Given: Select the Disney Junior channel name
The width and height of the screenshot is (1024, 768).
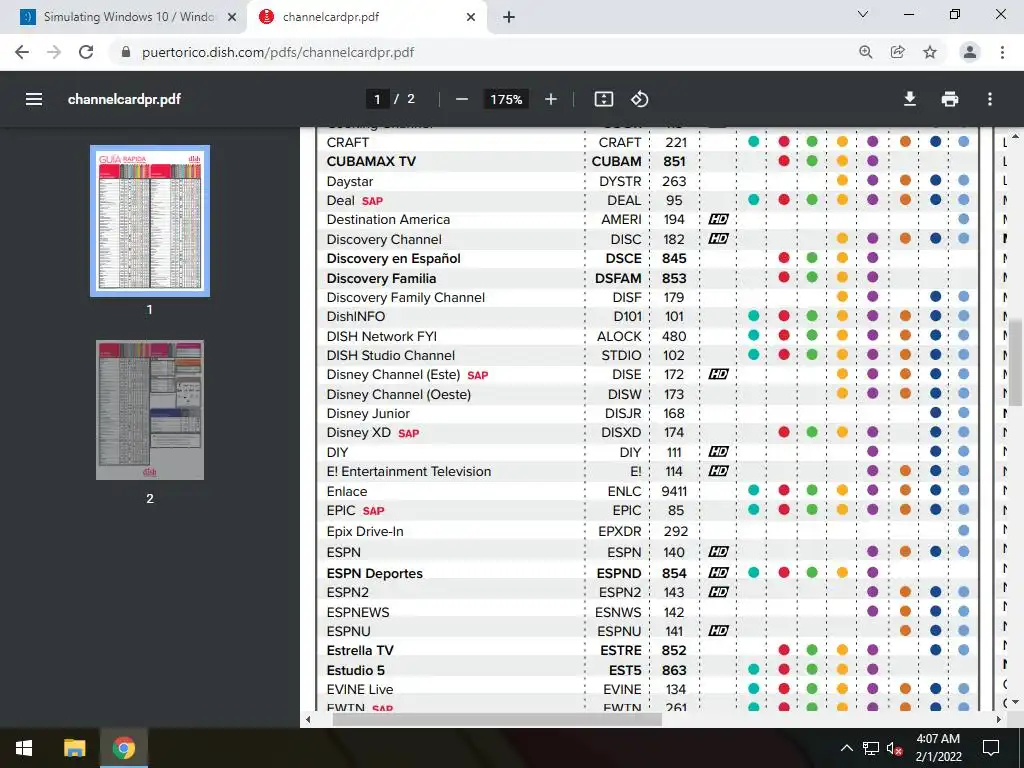Looking at the screenshot, I should click(x=368, y=413).
